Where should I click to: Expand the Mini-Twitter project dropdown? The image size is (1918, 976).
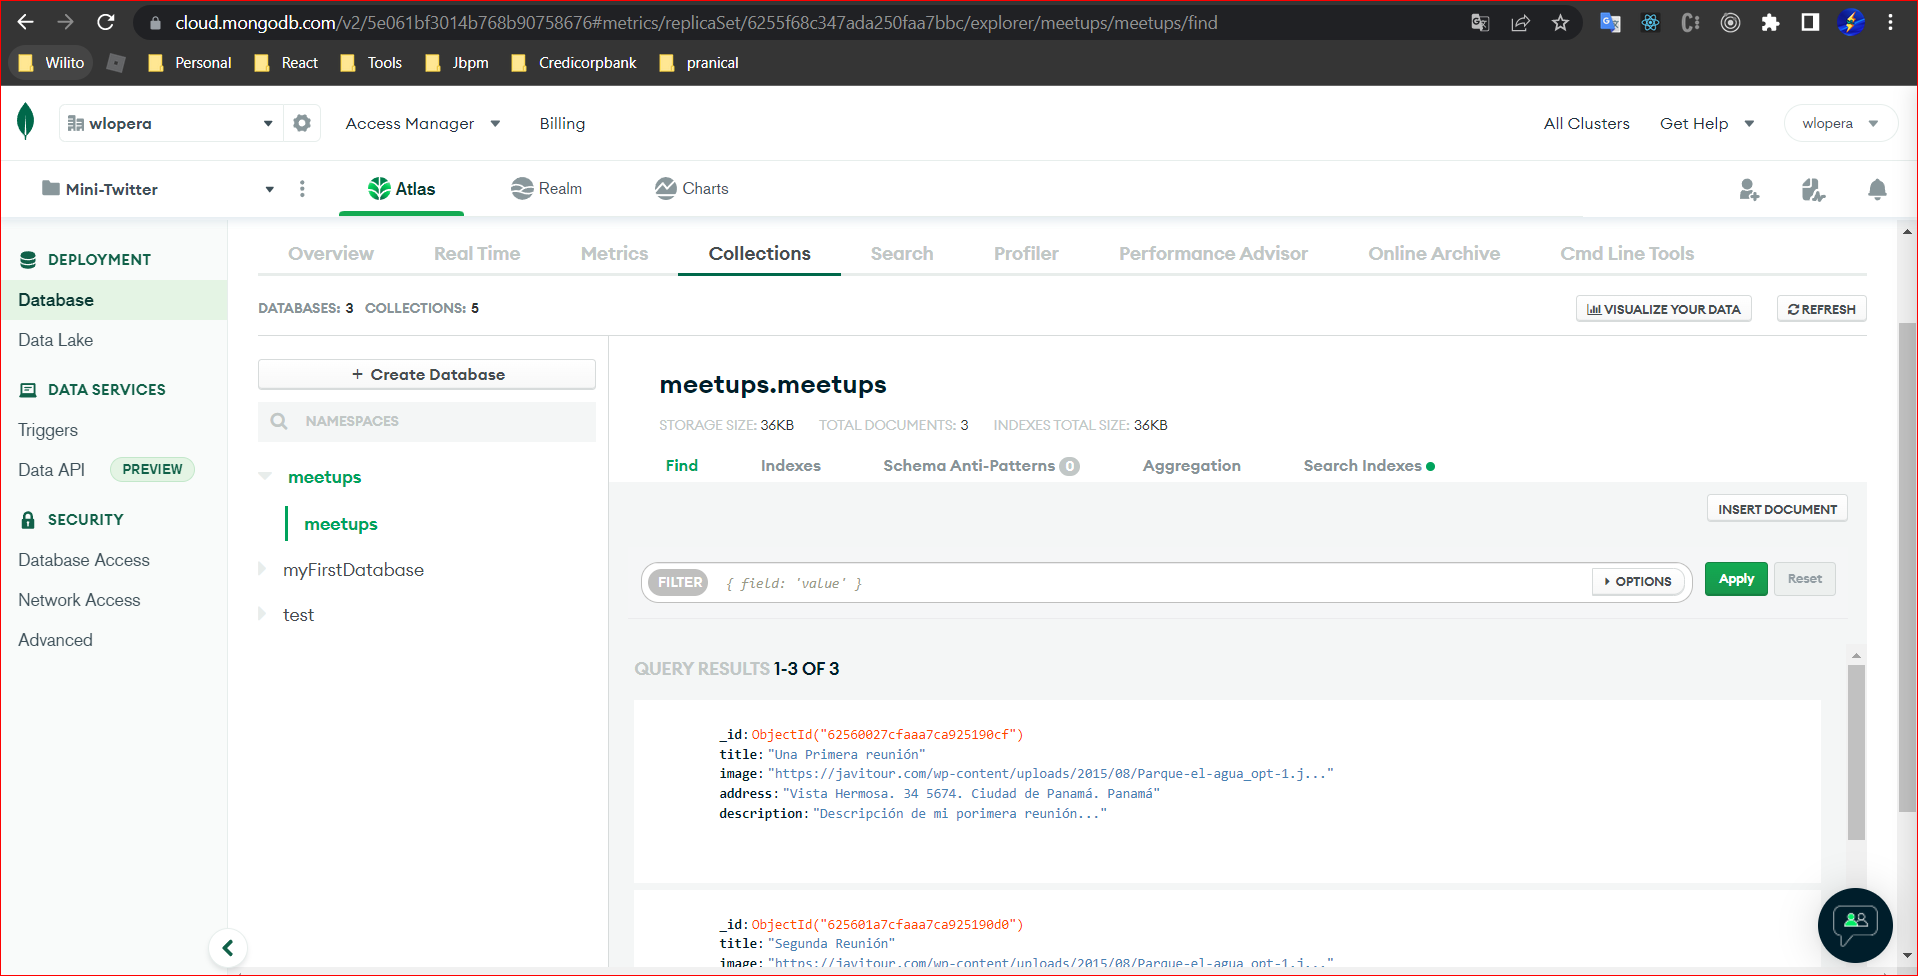click(268, 188)
